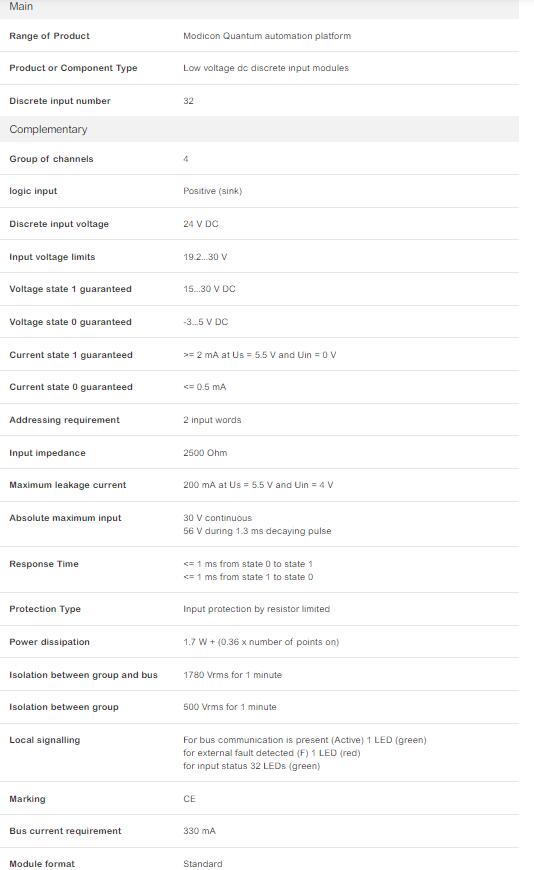This screenshot has height=870, width=534.
Task: Select the 2500 Ohm impedance value
Action: point(205,453)
